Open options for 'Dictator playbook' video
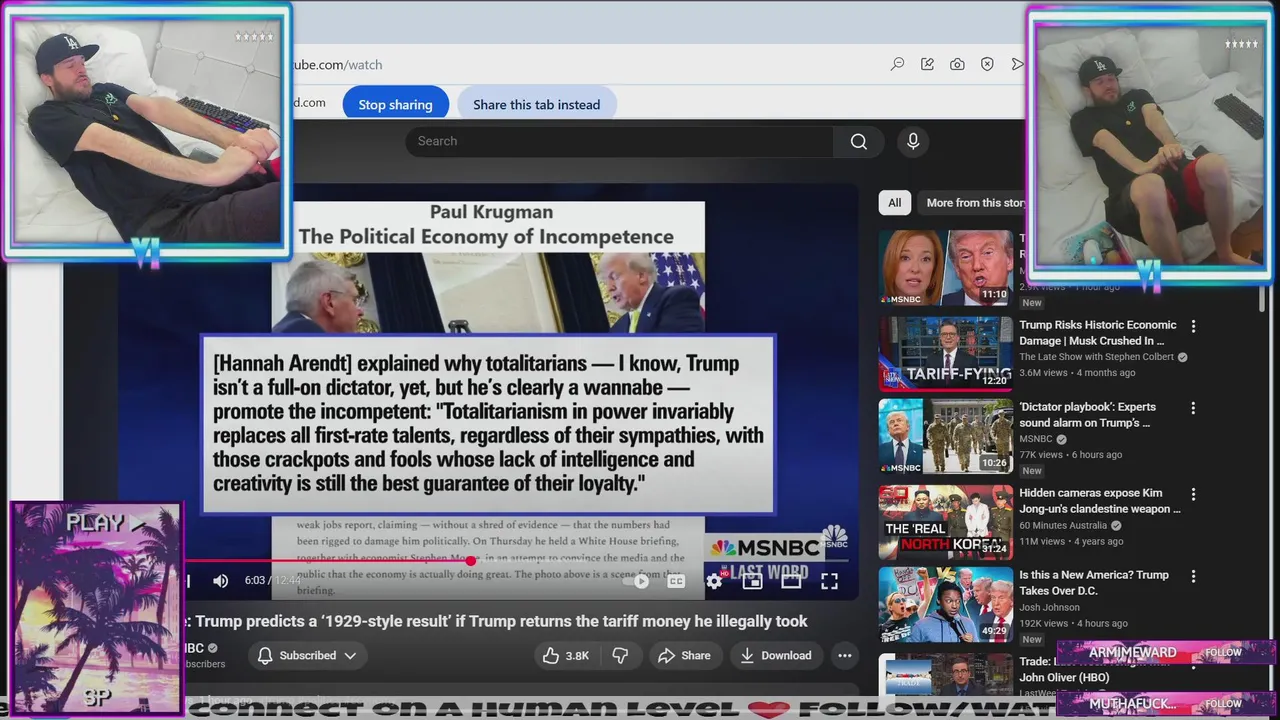The width and height of the screenshot is (1280, 720). 1193,408
